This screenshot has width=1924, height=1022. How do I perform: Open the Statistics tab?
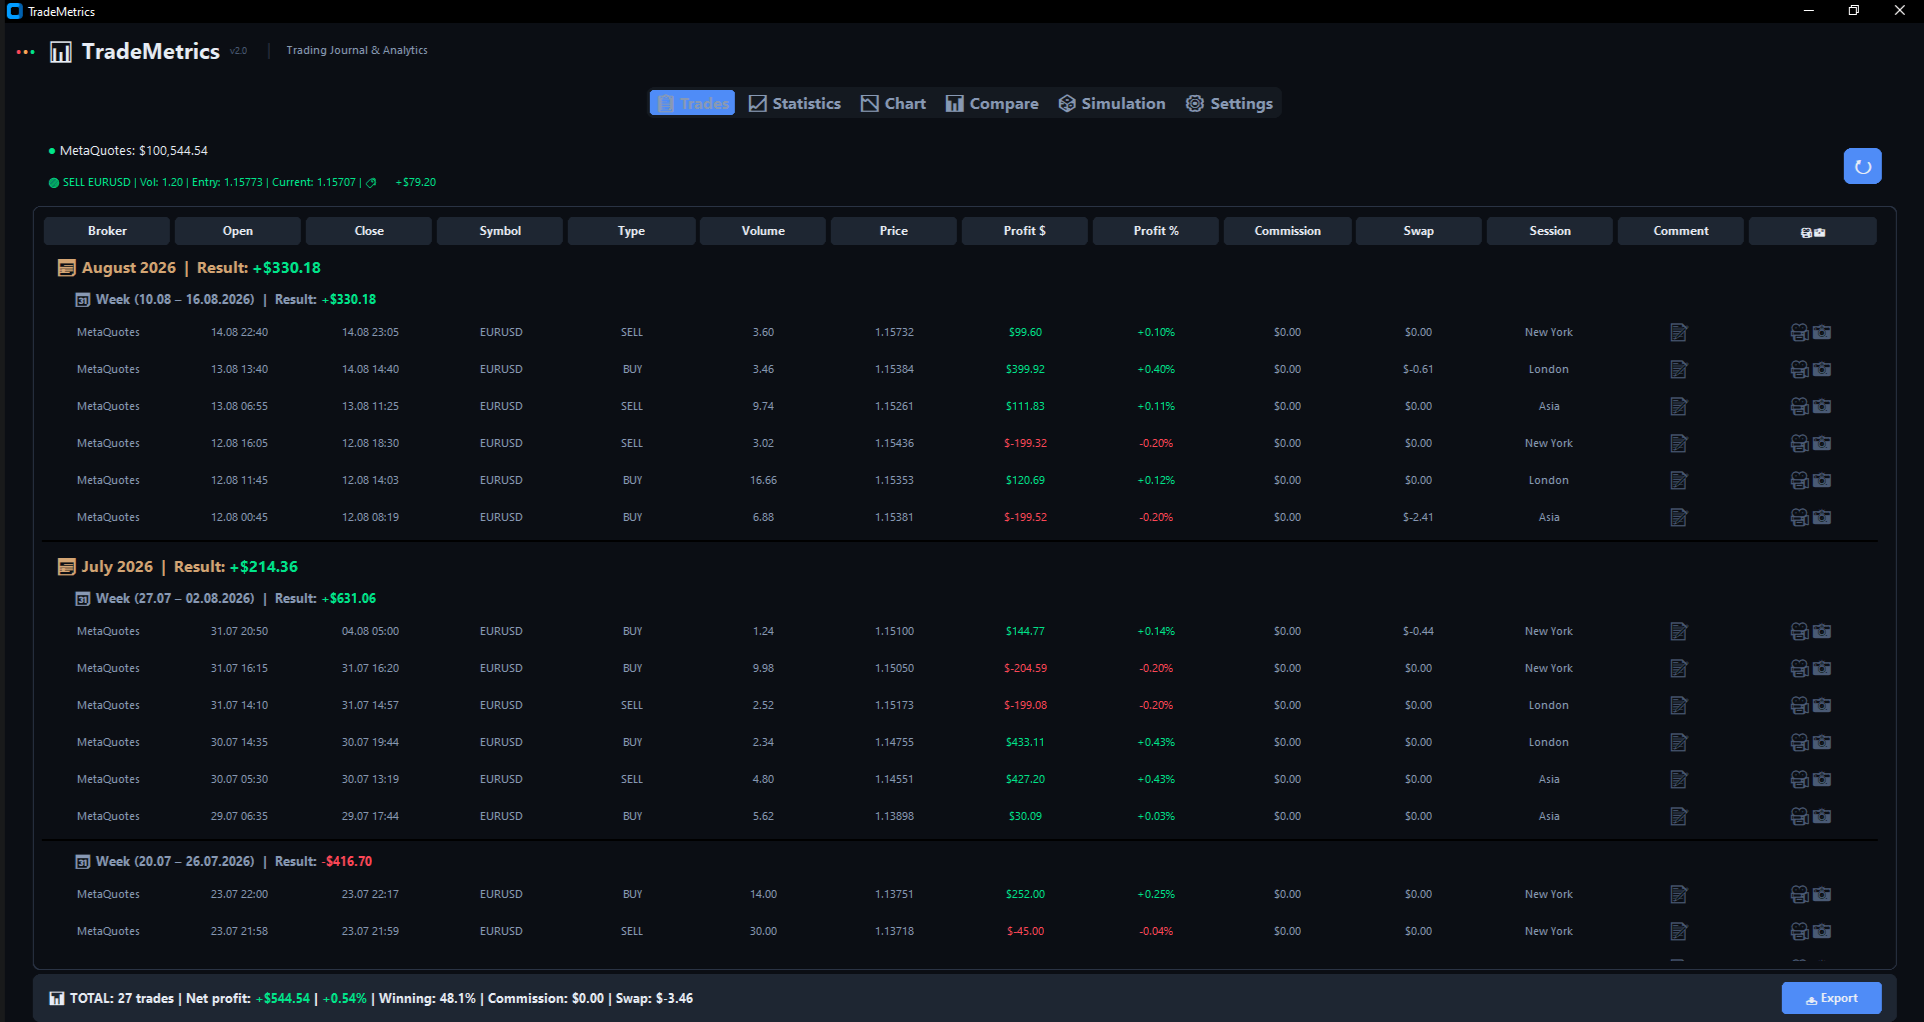[795, 103]
